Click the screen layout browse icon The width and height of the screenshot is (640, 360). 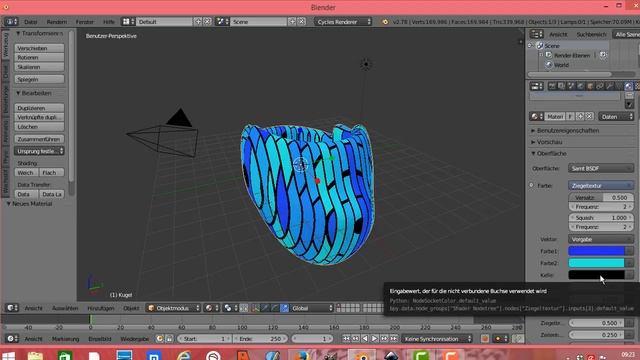129,22
